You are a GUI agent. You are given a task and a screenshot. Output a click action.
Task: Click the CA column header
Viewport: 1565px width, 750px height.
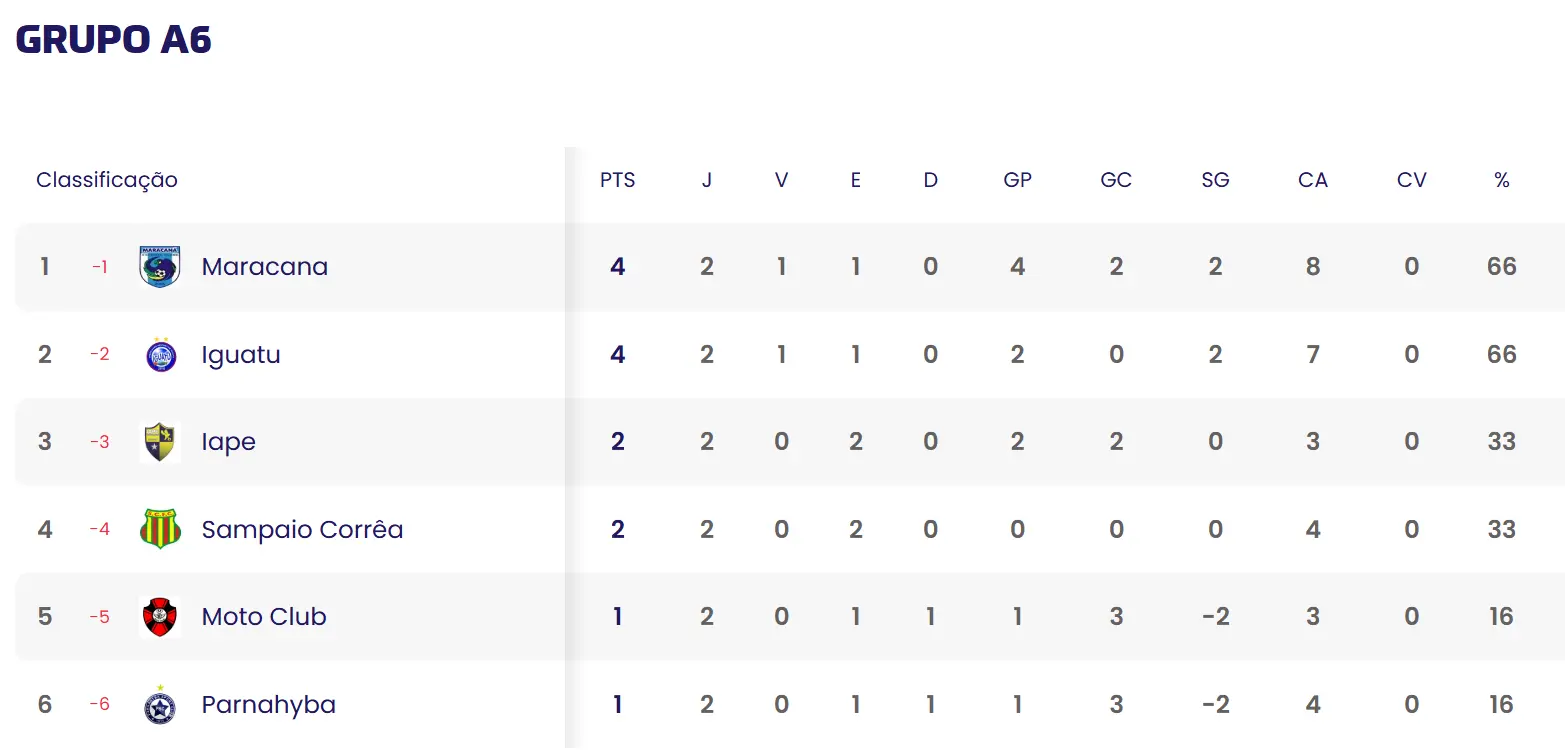[1312, 181]
